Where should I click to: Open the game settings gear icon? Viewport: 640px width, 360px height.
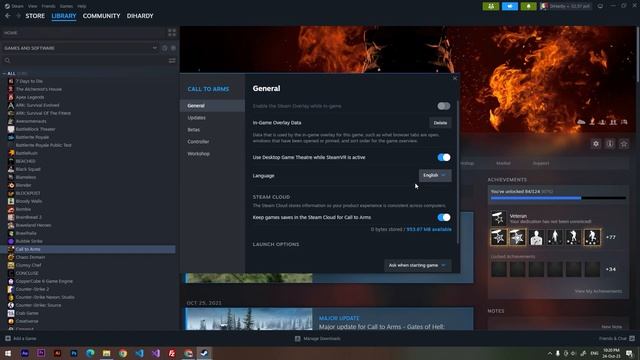click(x=596, y=144)
